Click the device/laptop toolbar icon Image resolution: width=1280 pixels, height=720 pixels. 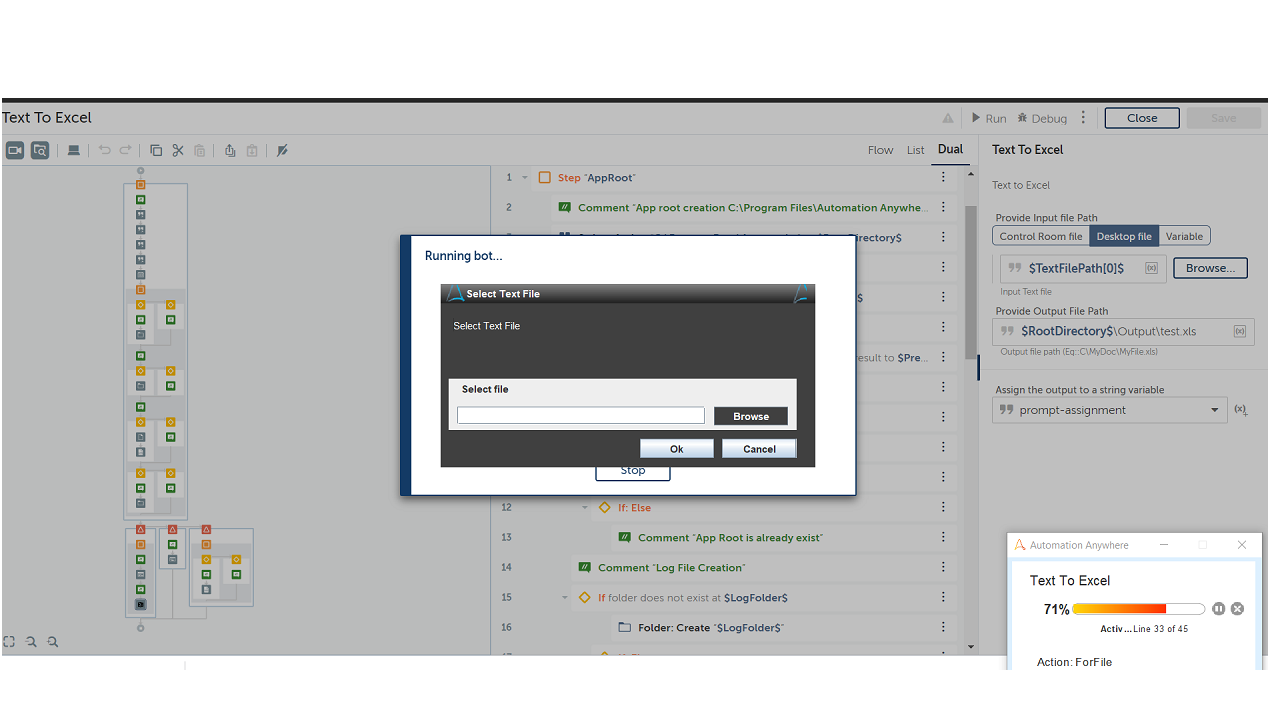coord(73,150)
